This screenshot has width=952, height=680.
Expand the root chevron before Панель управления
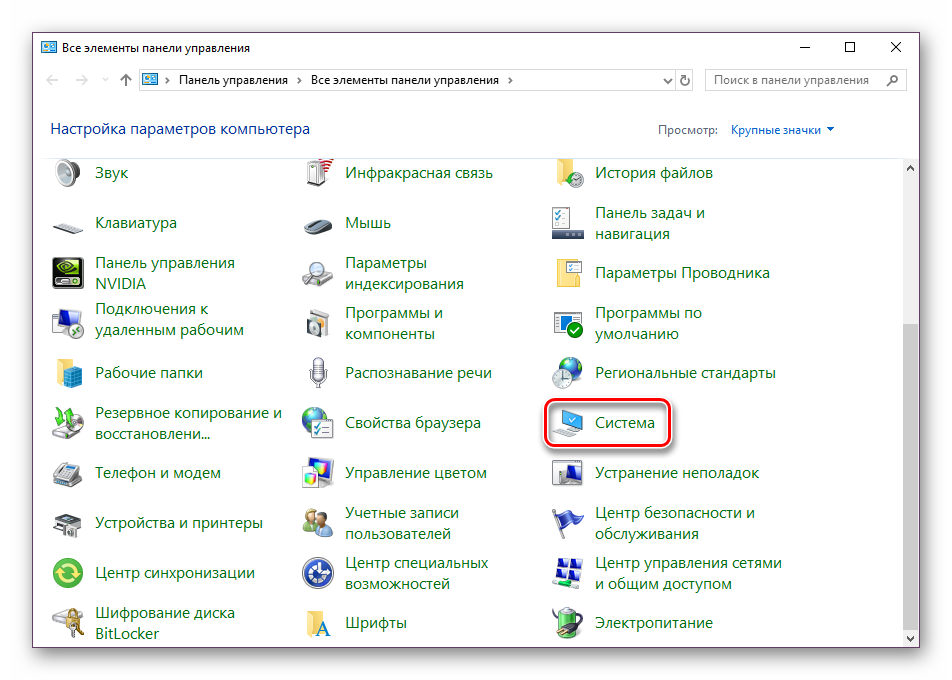(x=167, y=80)
